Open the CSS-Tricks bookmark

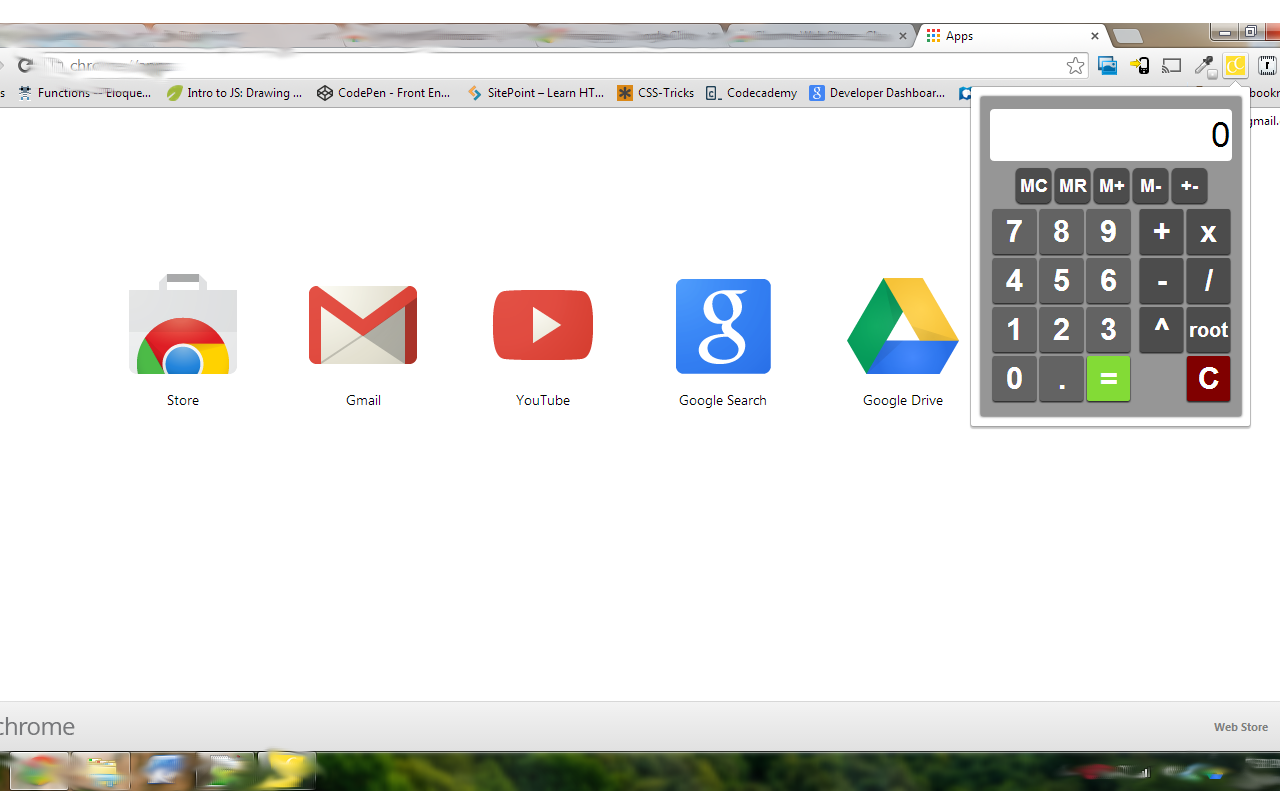656,93
